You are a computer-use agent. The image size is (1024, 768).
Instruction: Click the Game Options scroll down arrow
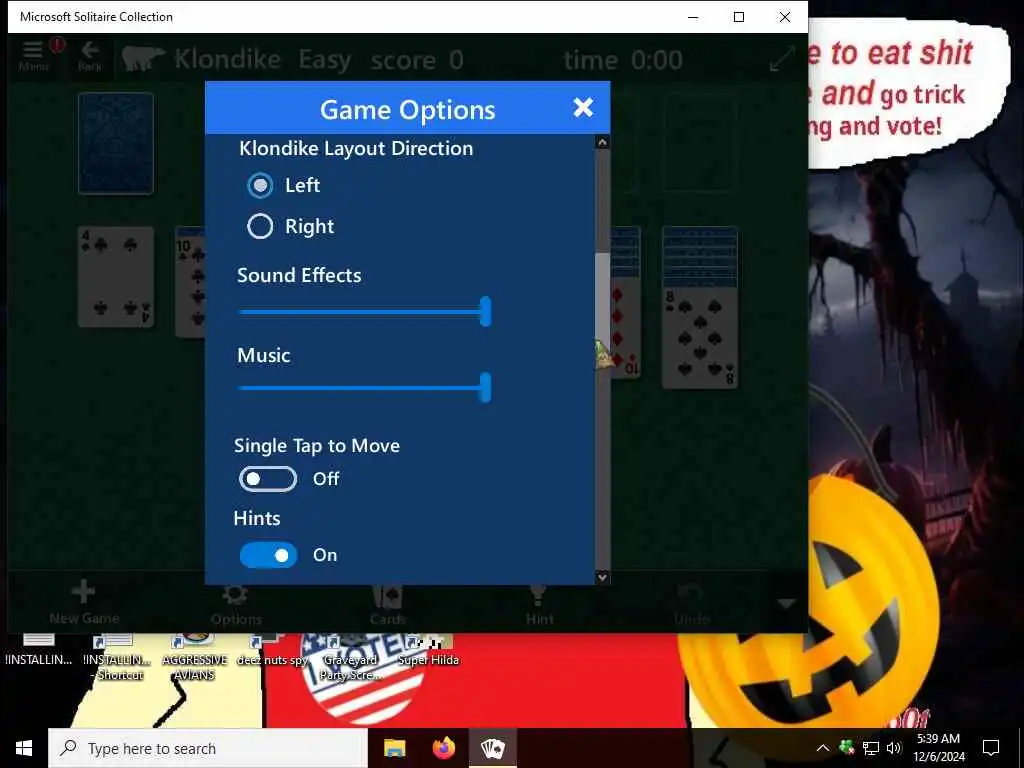click(x=602, y=577)
